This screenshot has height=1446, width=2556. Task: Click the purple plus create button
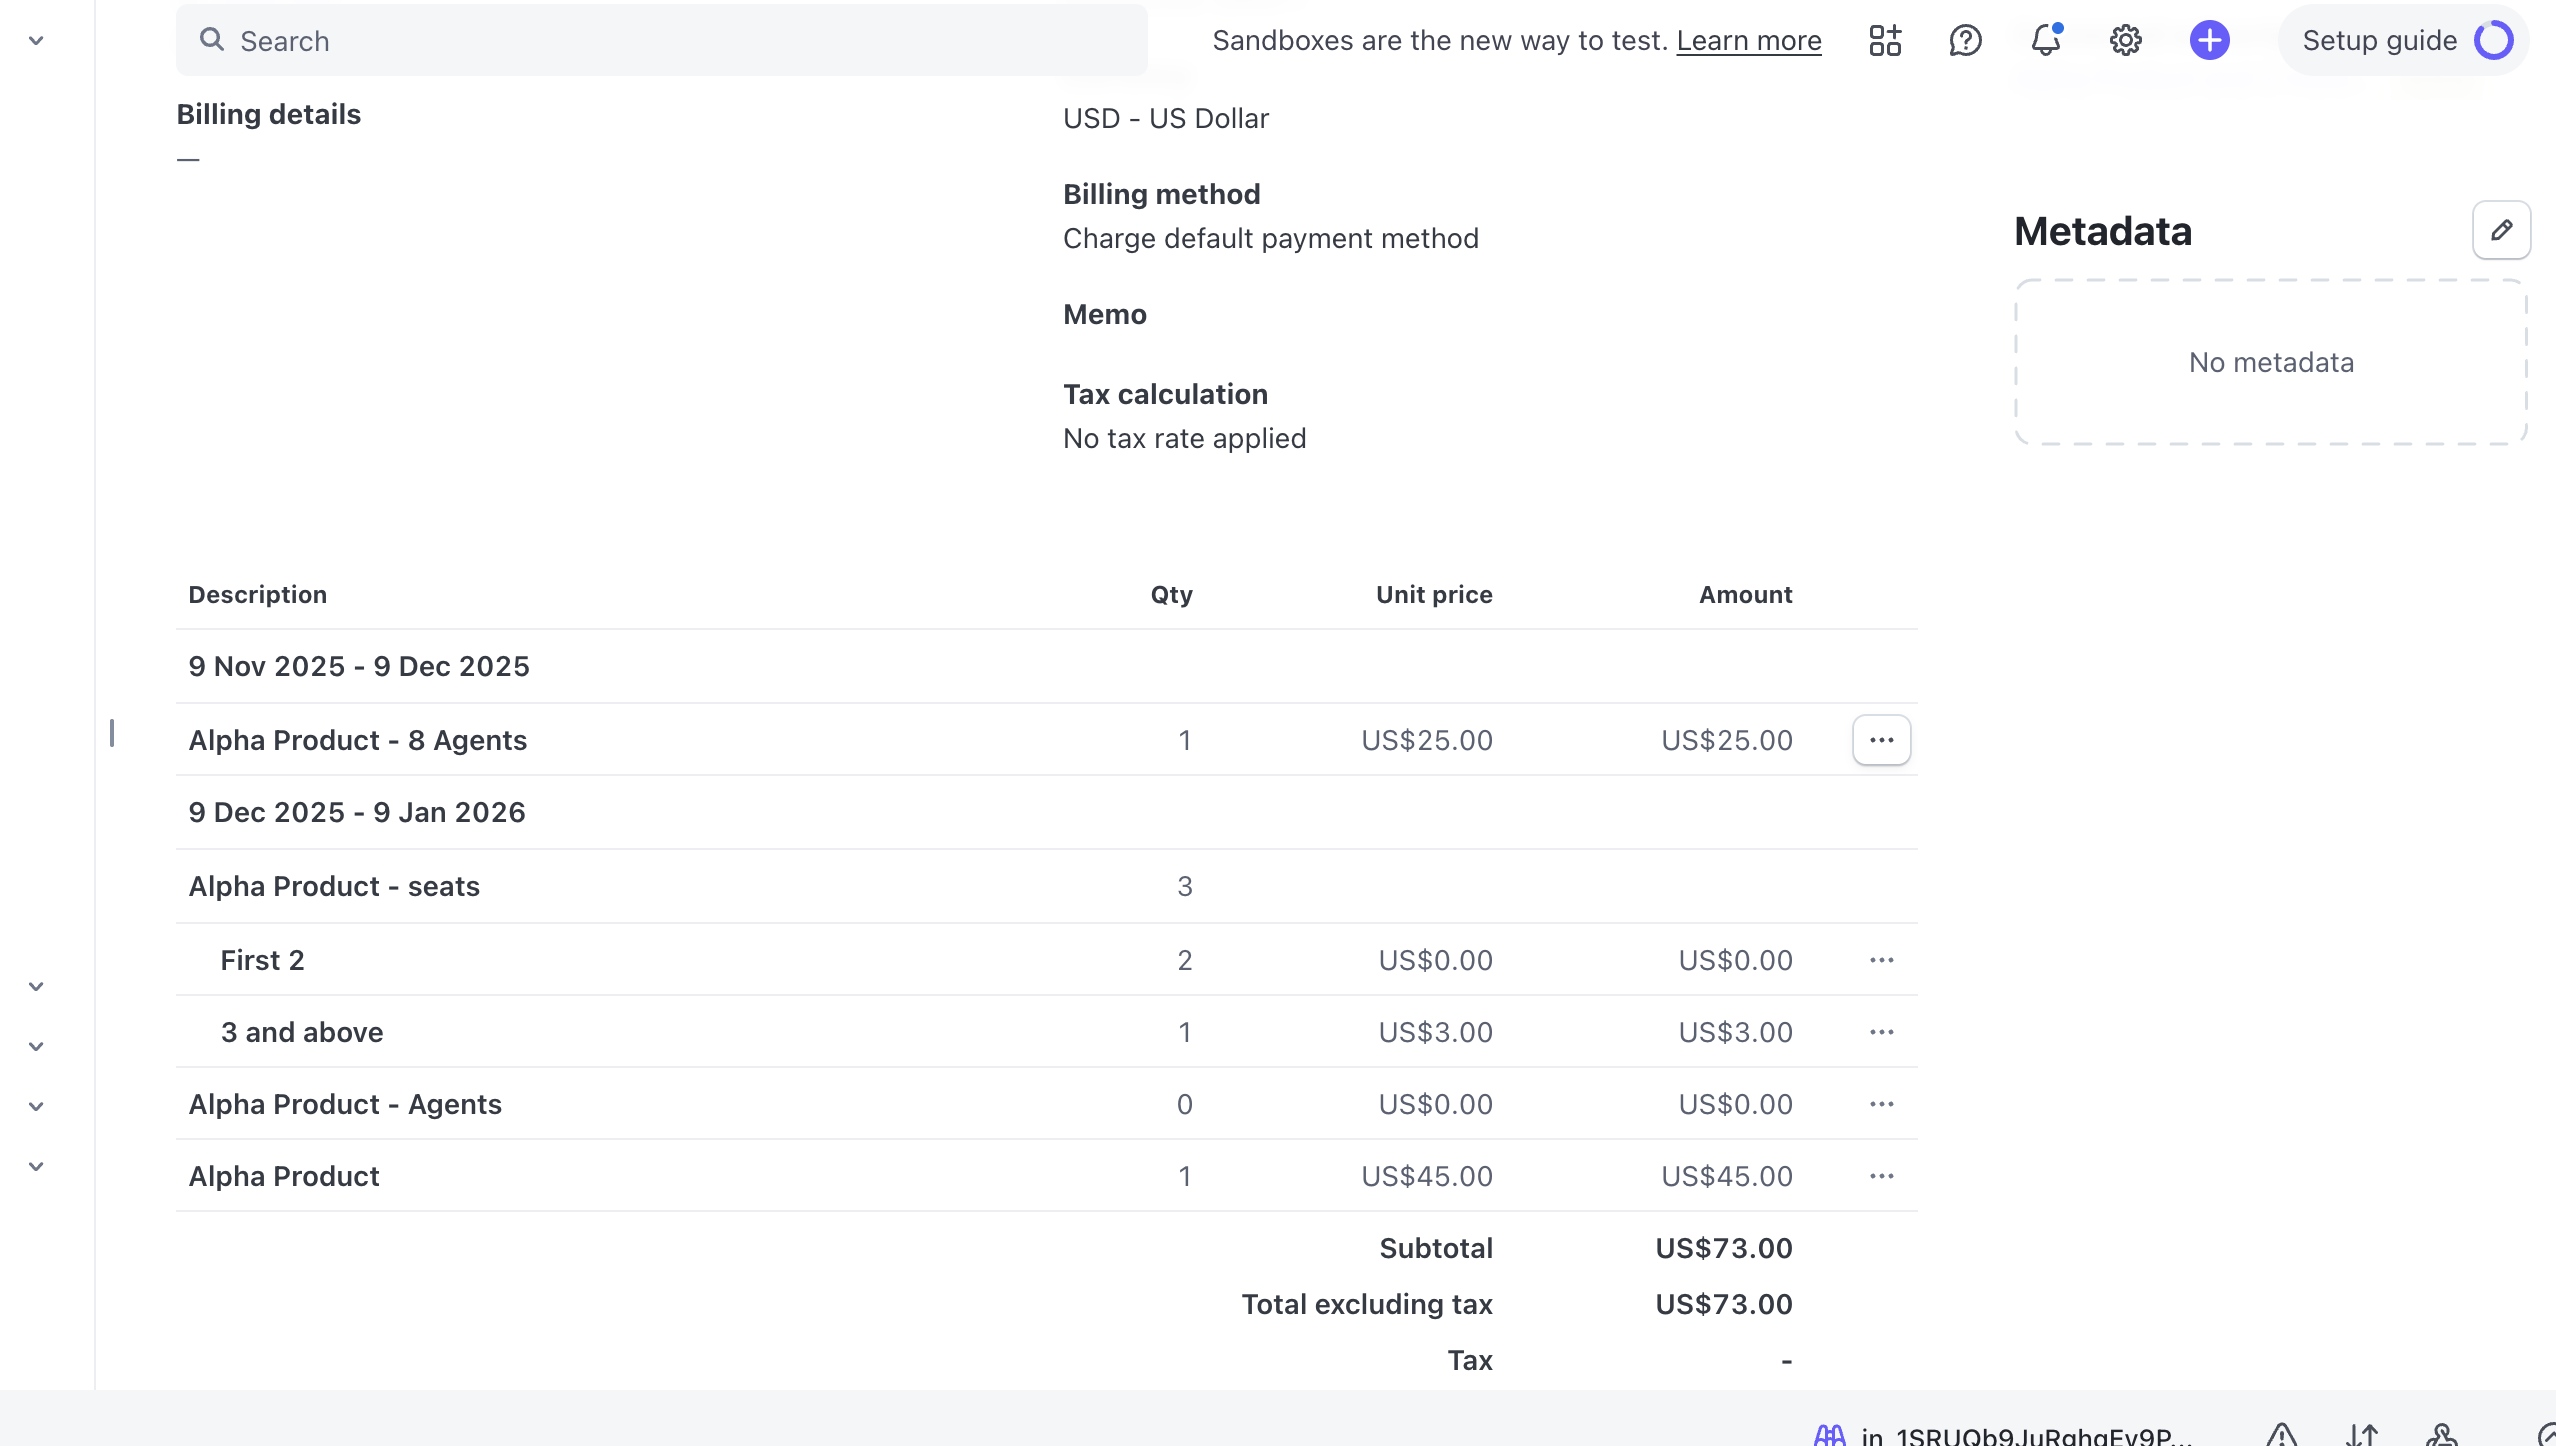pyautogui.click(x=2209, y=41)
